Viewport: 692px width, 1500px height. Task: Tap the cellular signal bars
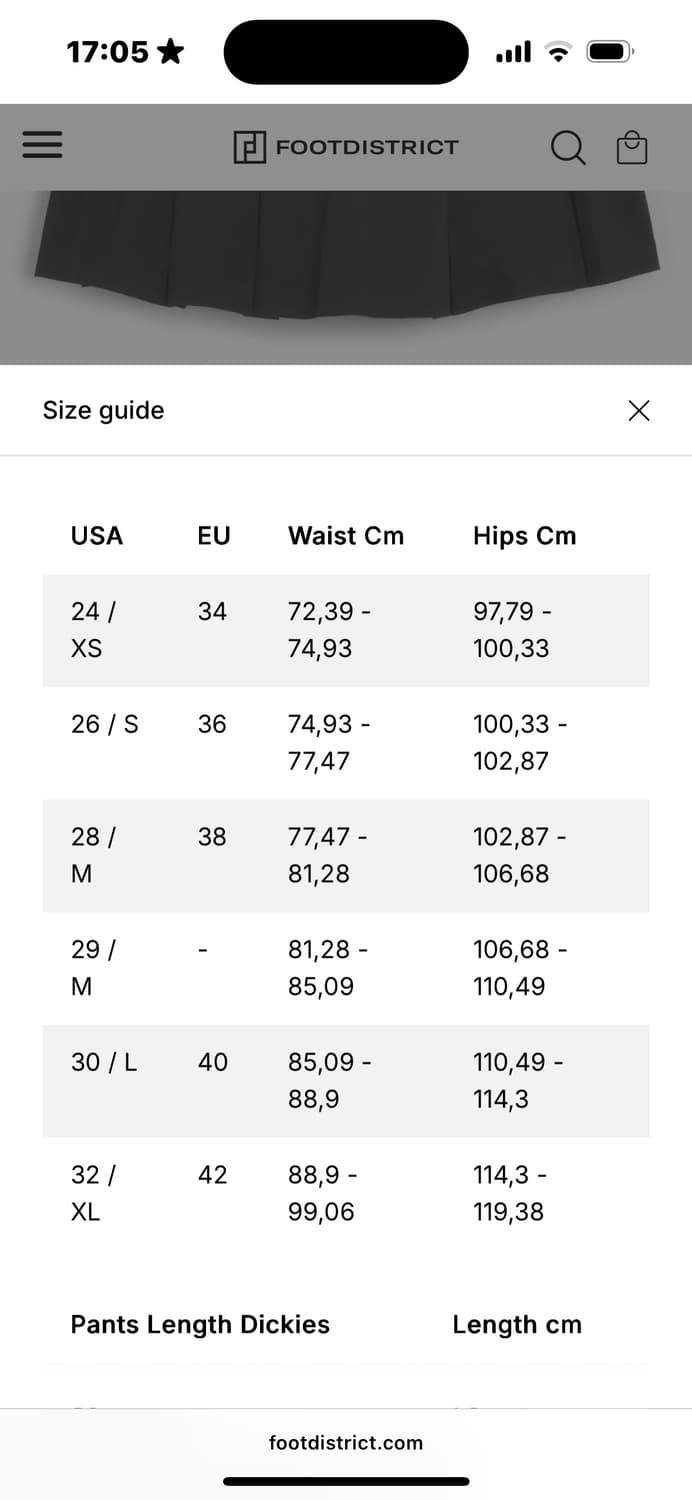pyautogui.click(x=513, y=52)
